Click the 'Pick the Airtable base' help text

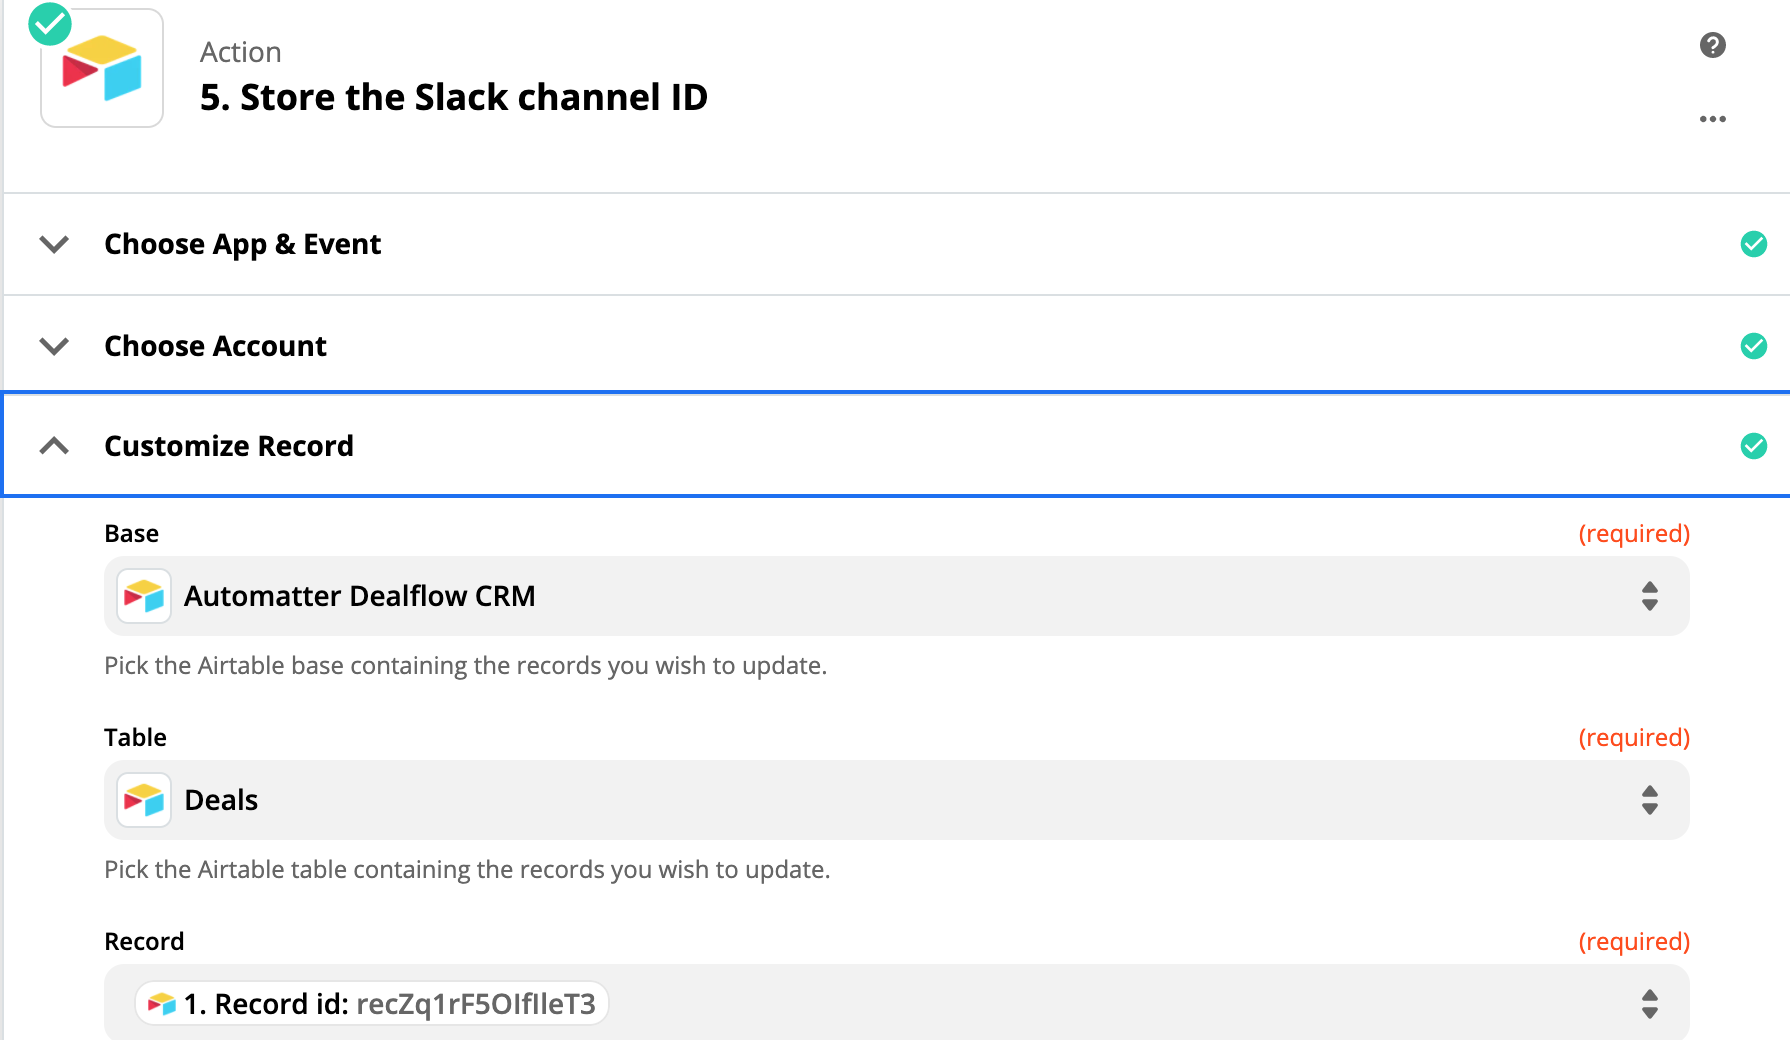click(466, 666)
